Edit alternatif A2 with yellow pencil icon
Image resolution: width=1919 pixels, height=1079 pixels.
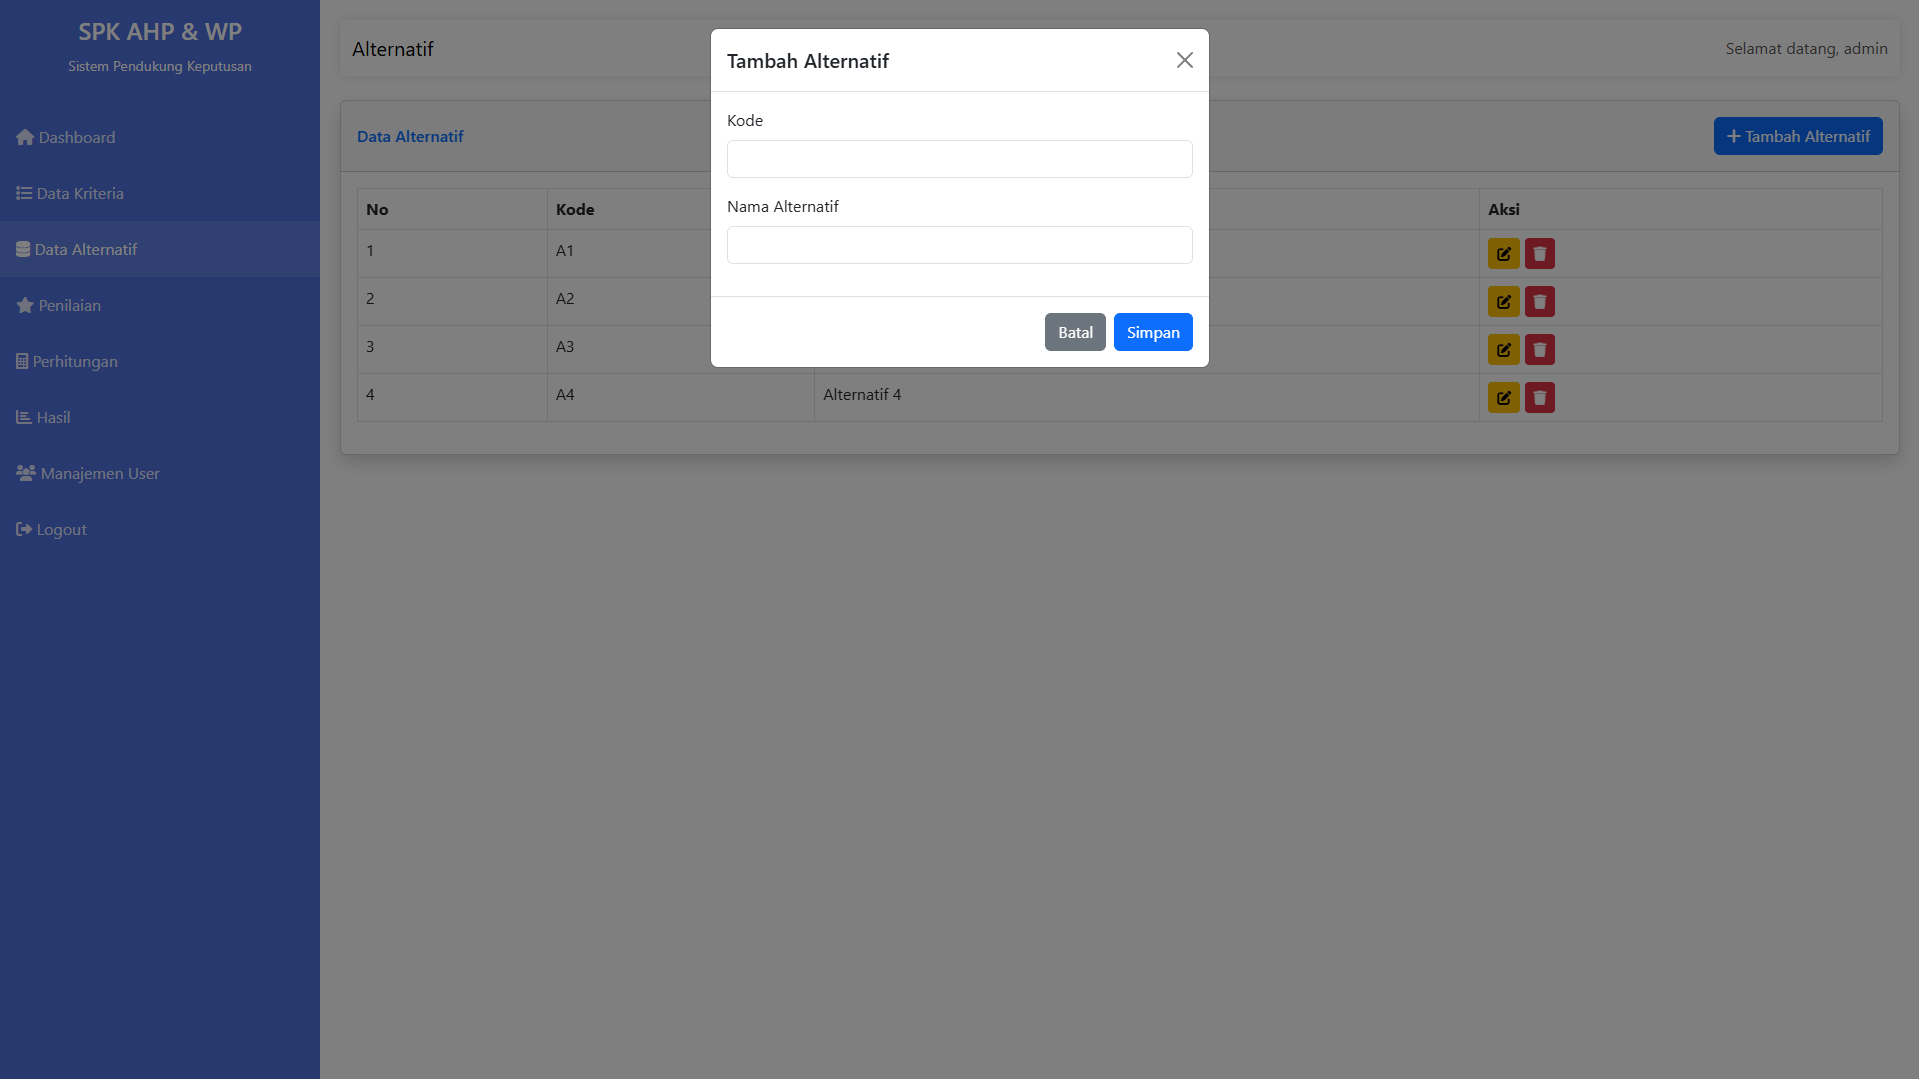[1503, 302]
